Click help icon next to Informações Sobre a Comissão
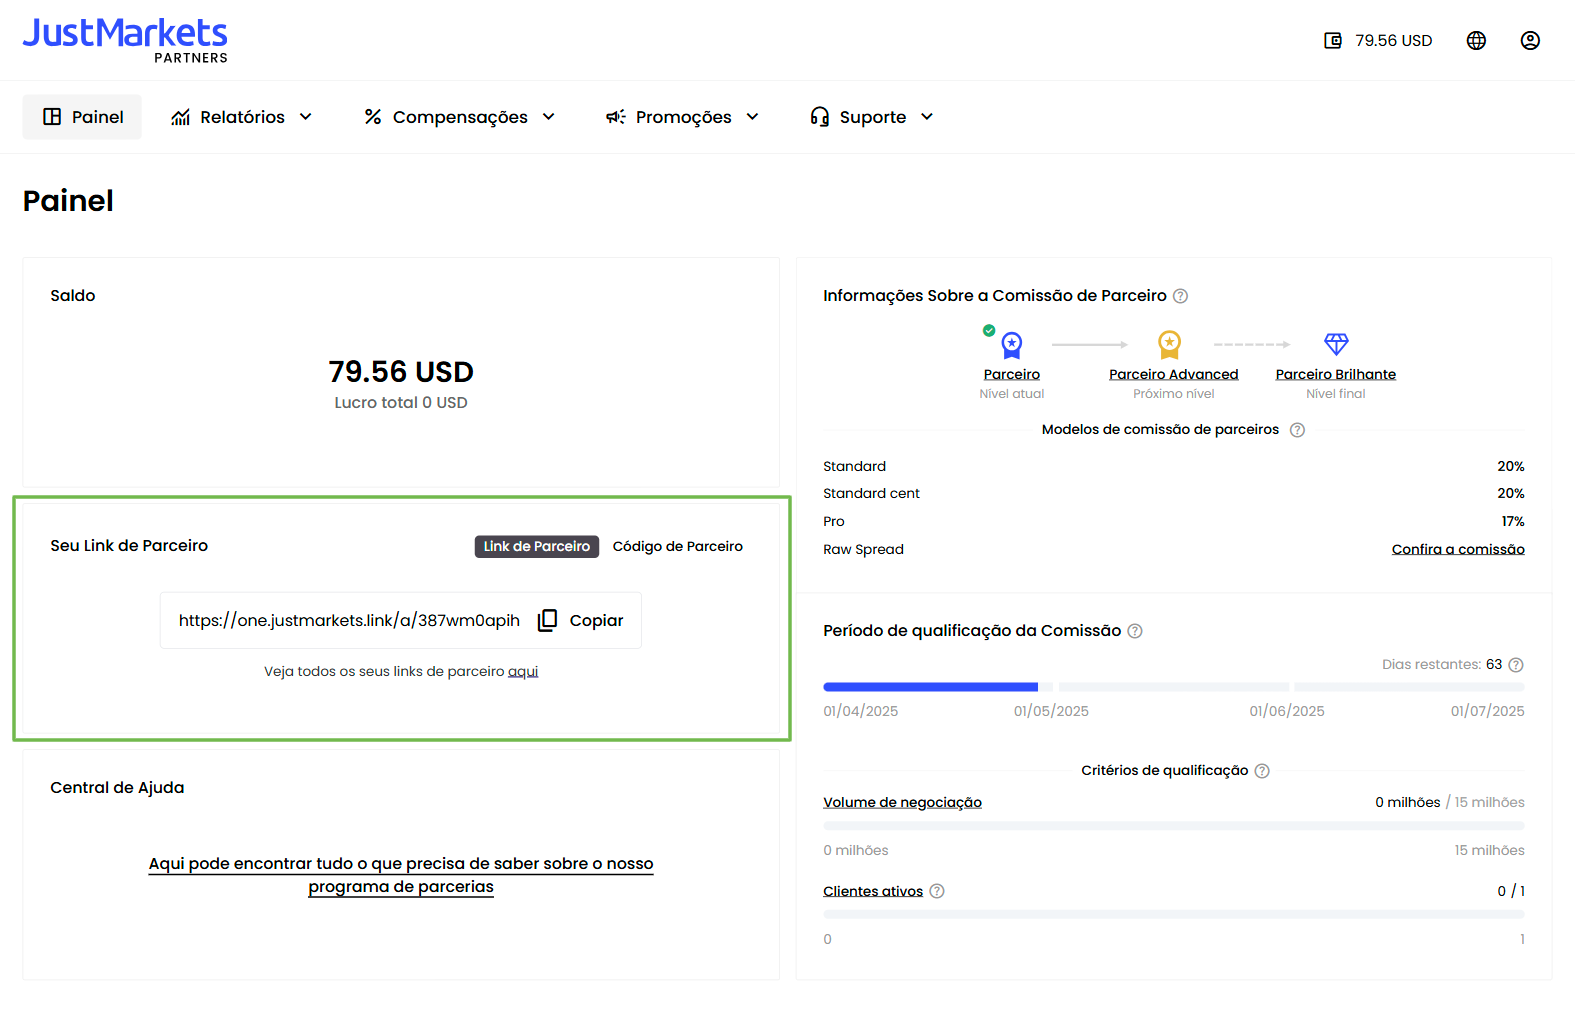Screen dimensions: 1575x1012 click(1180, 296)
